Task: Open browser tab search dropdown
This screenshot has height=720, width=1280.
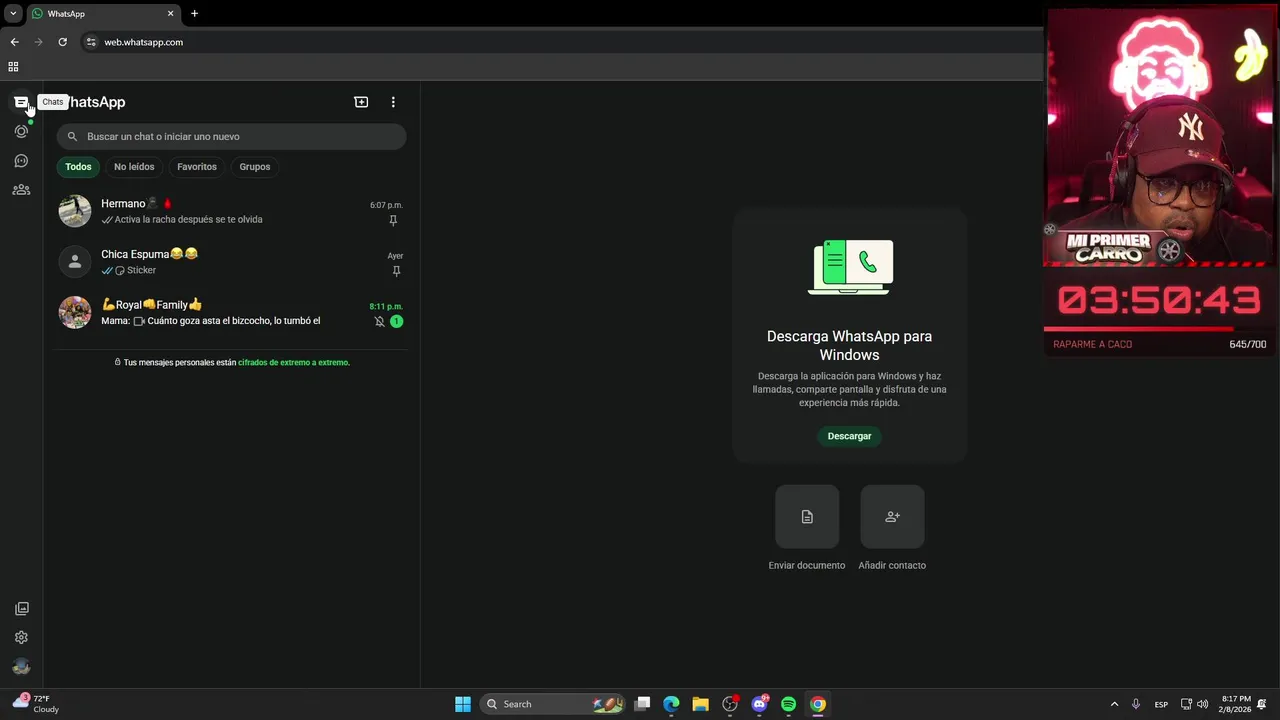Action: pos(13,14)
